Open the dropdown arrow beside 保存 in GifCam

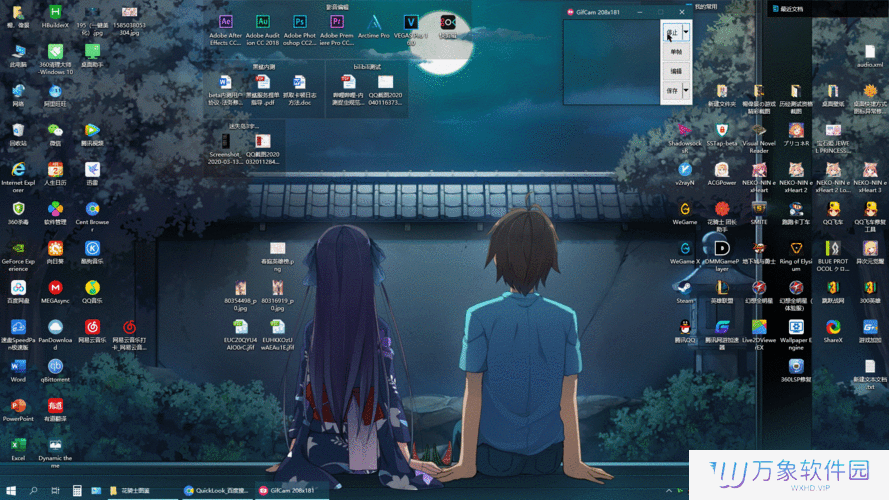[x=685, y=90]
